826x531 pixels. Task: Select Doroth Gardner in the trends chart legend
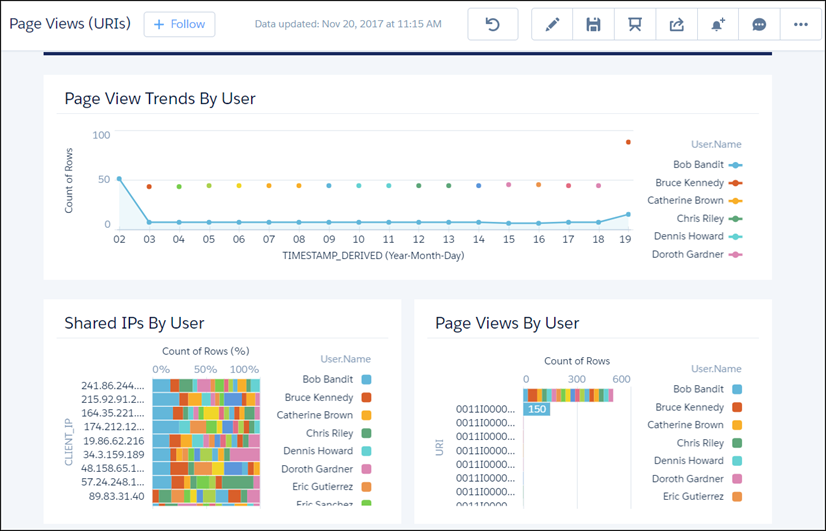pyautogui.click(x=697, y=254)
